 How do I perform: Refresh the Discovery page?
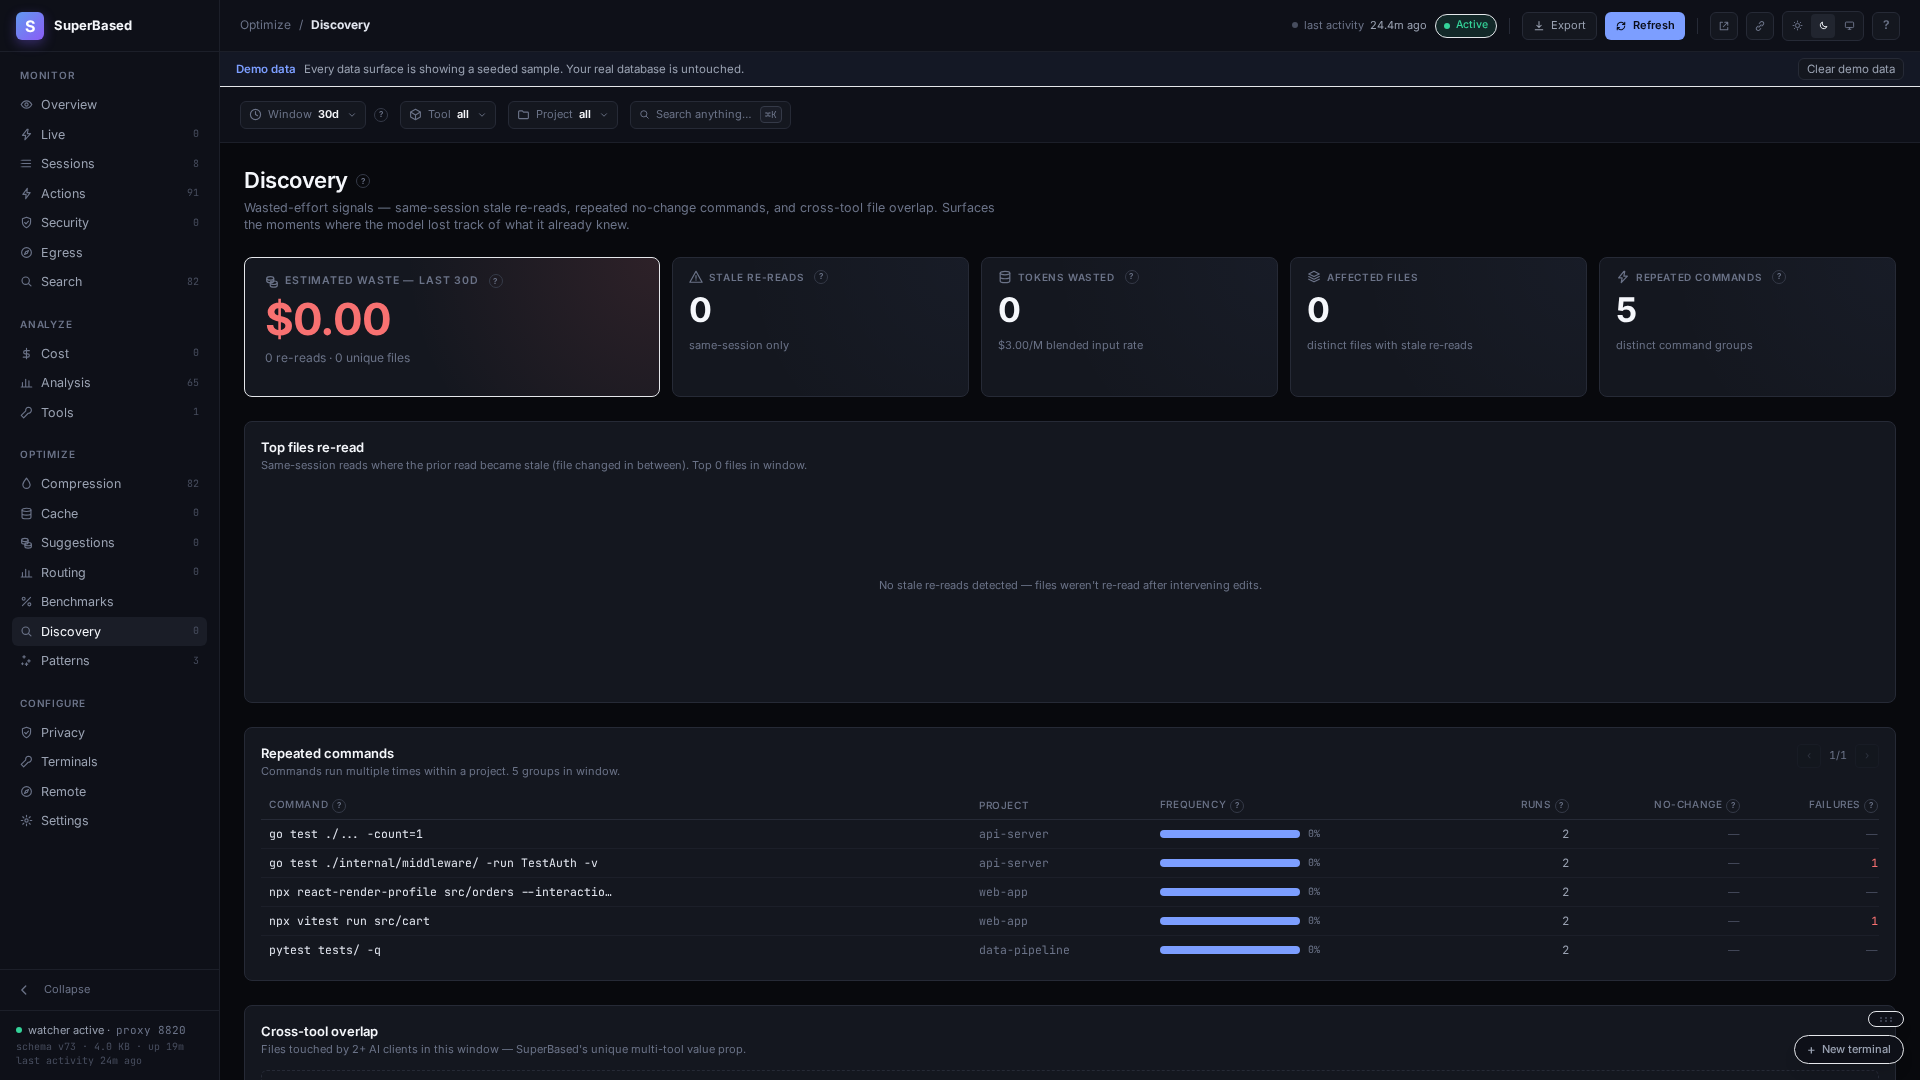tap(1644, 26)
